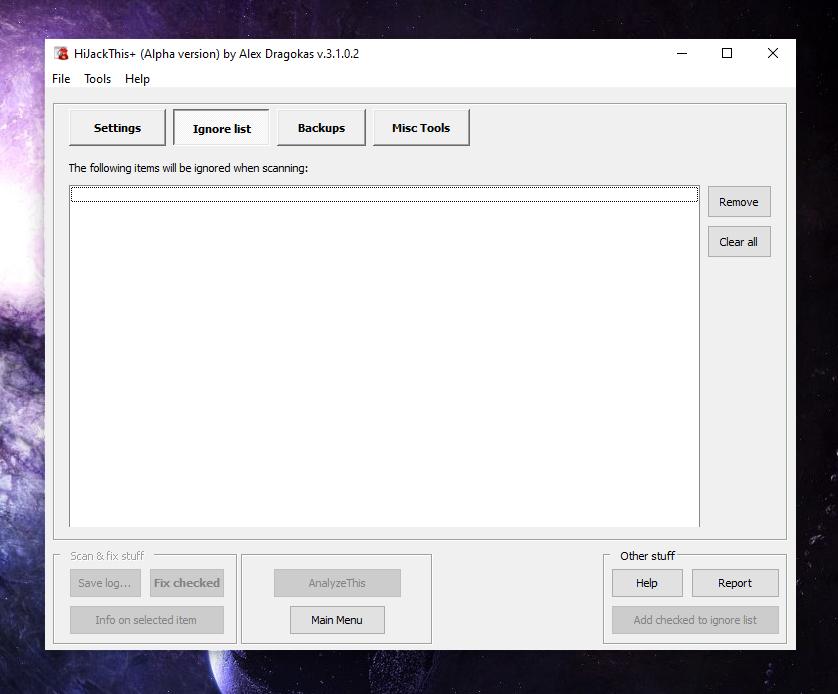Click the Remove button
Image resolution: width=838 pixels, height=694 pixels.
tap(739, 201)
